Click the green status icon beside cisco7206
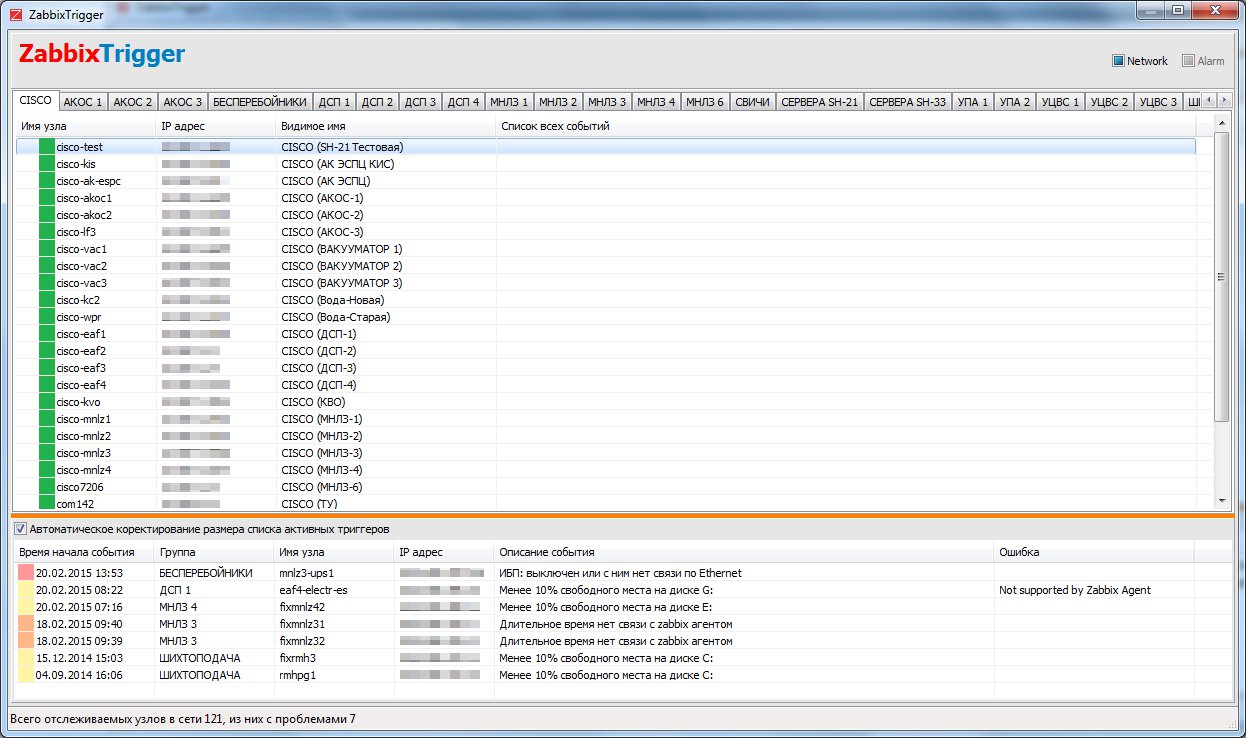 point(46,487)
